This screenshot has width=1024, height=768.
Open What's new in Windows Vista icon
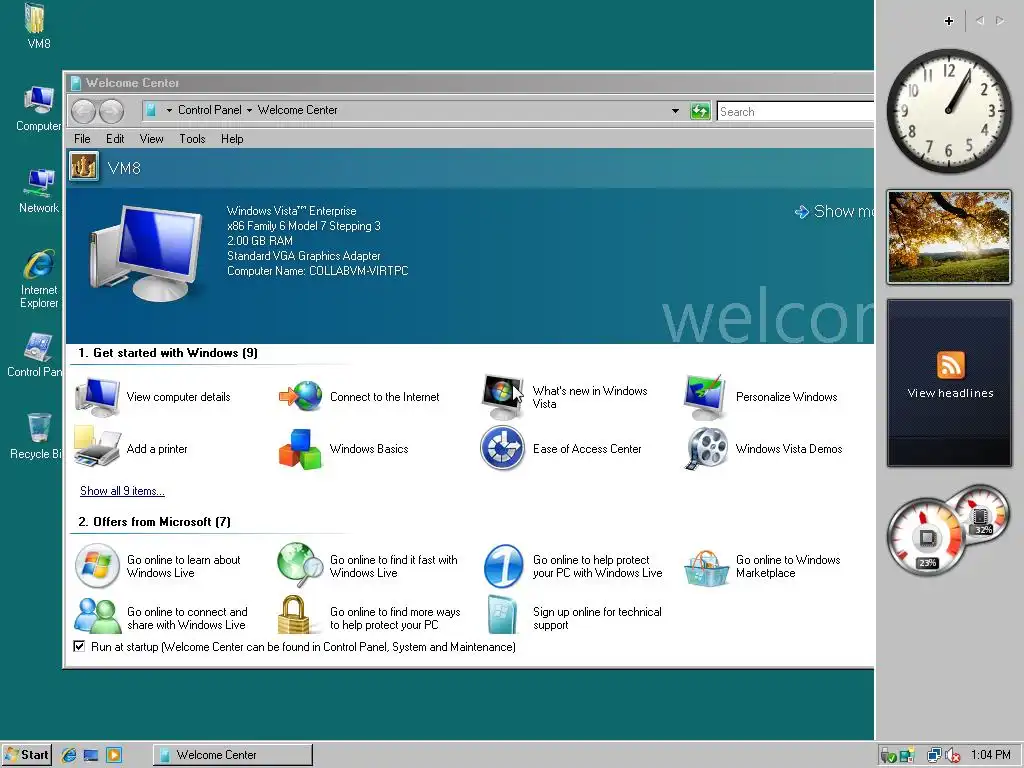pyautogui.click(x=503, y=396)
